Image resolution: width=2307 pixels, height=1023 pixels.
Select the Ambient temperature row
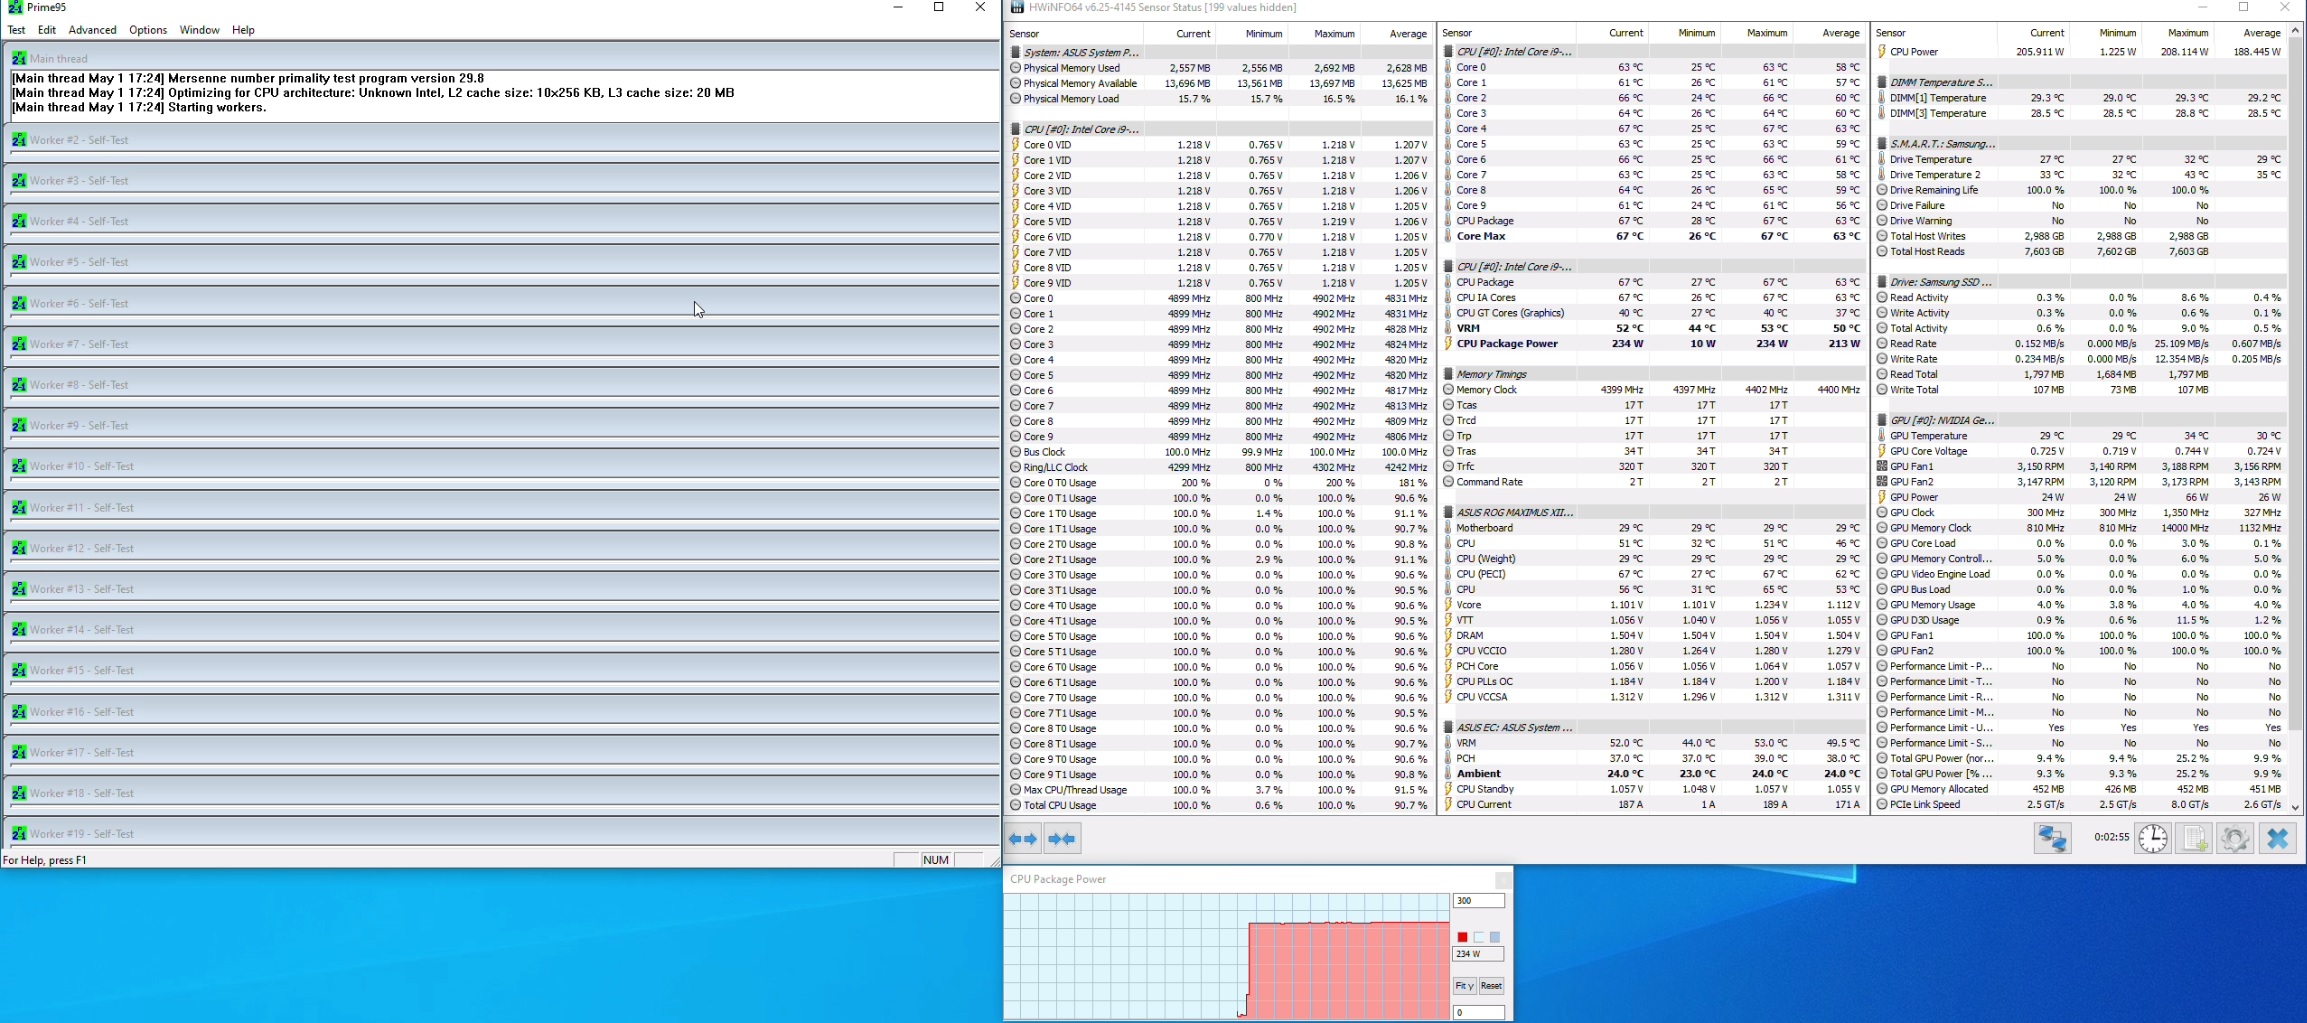[x=1652, y=774]
